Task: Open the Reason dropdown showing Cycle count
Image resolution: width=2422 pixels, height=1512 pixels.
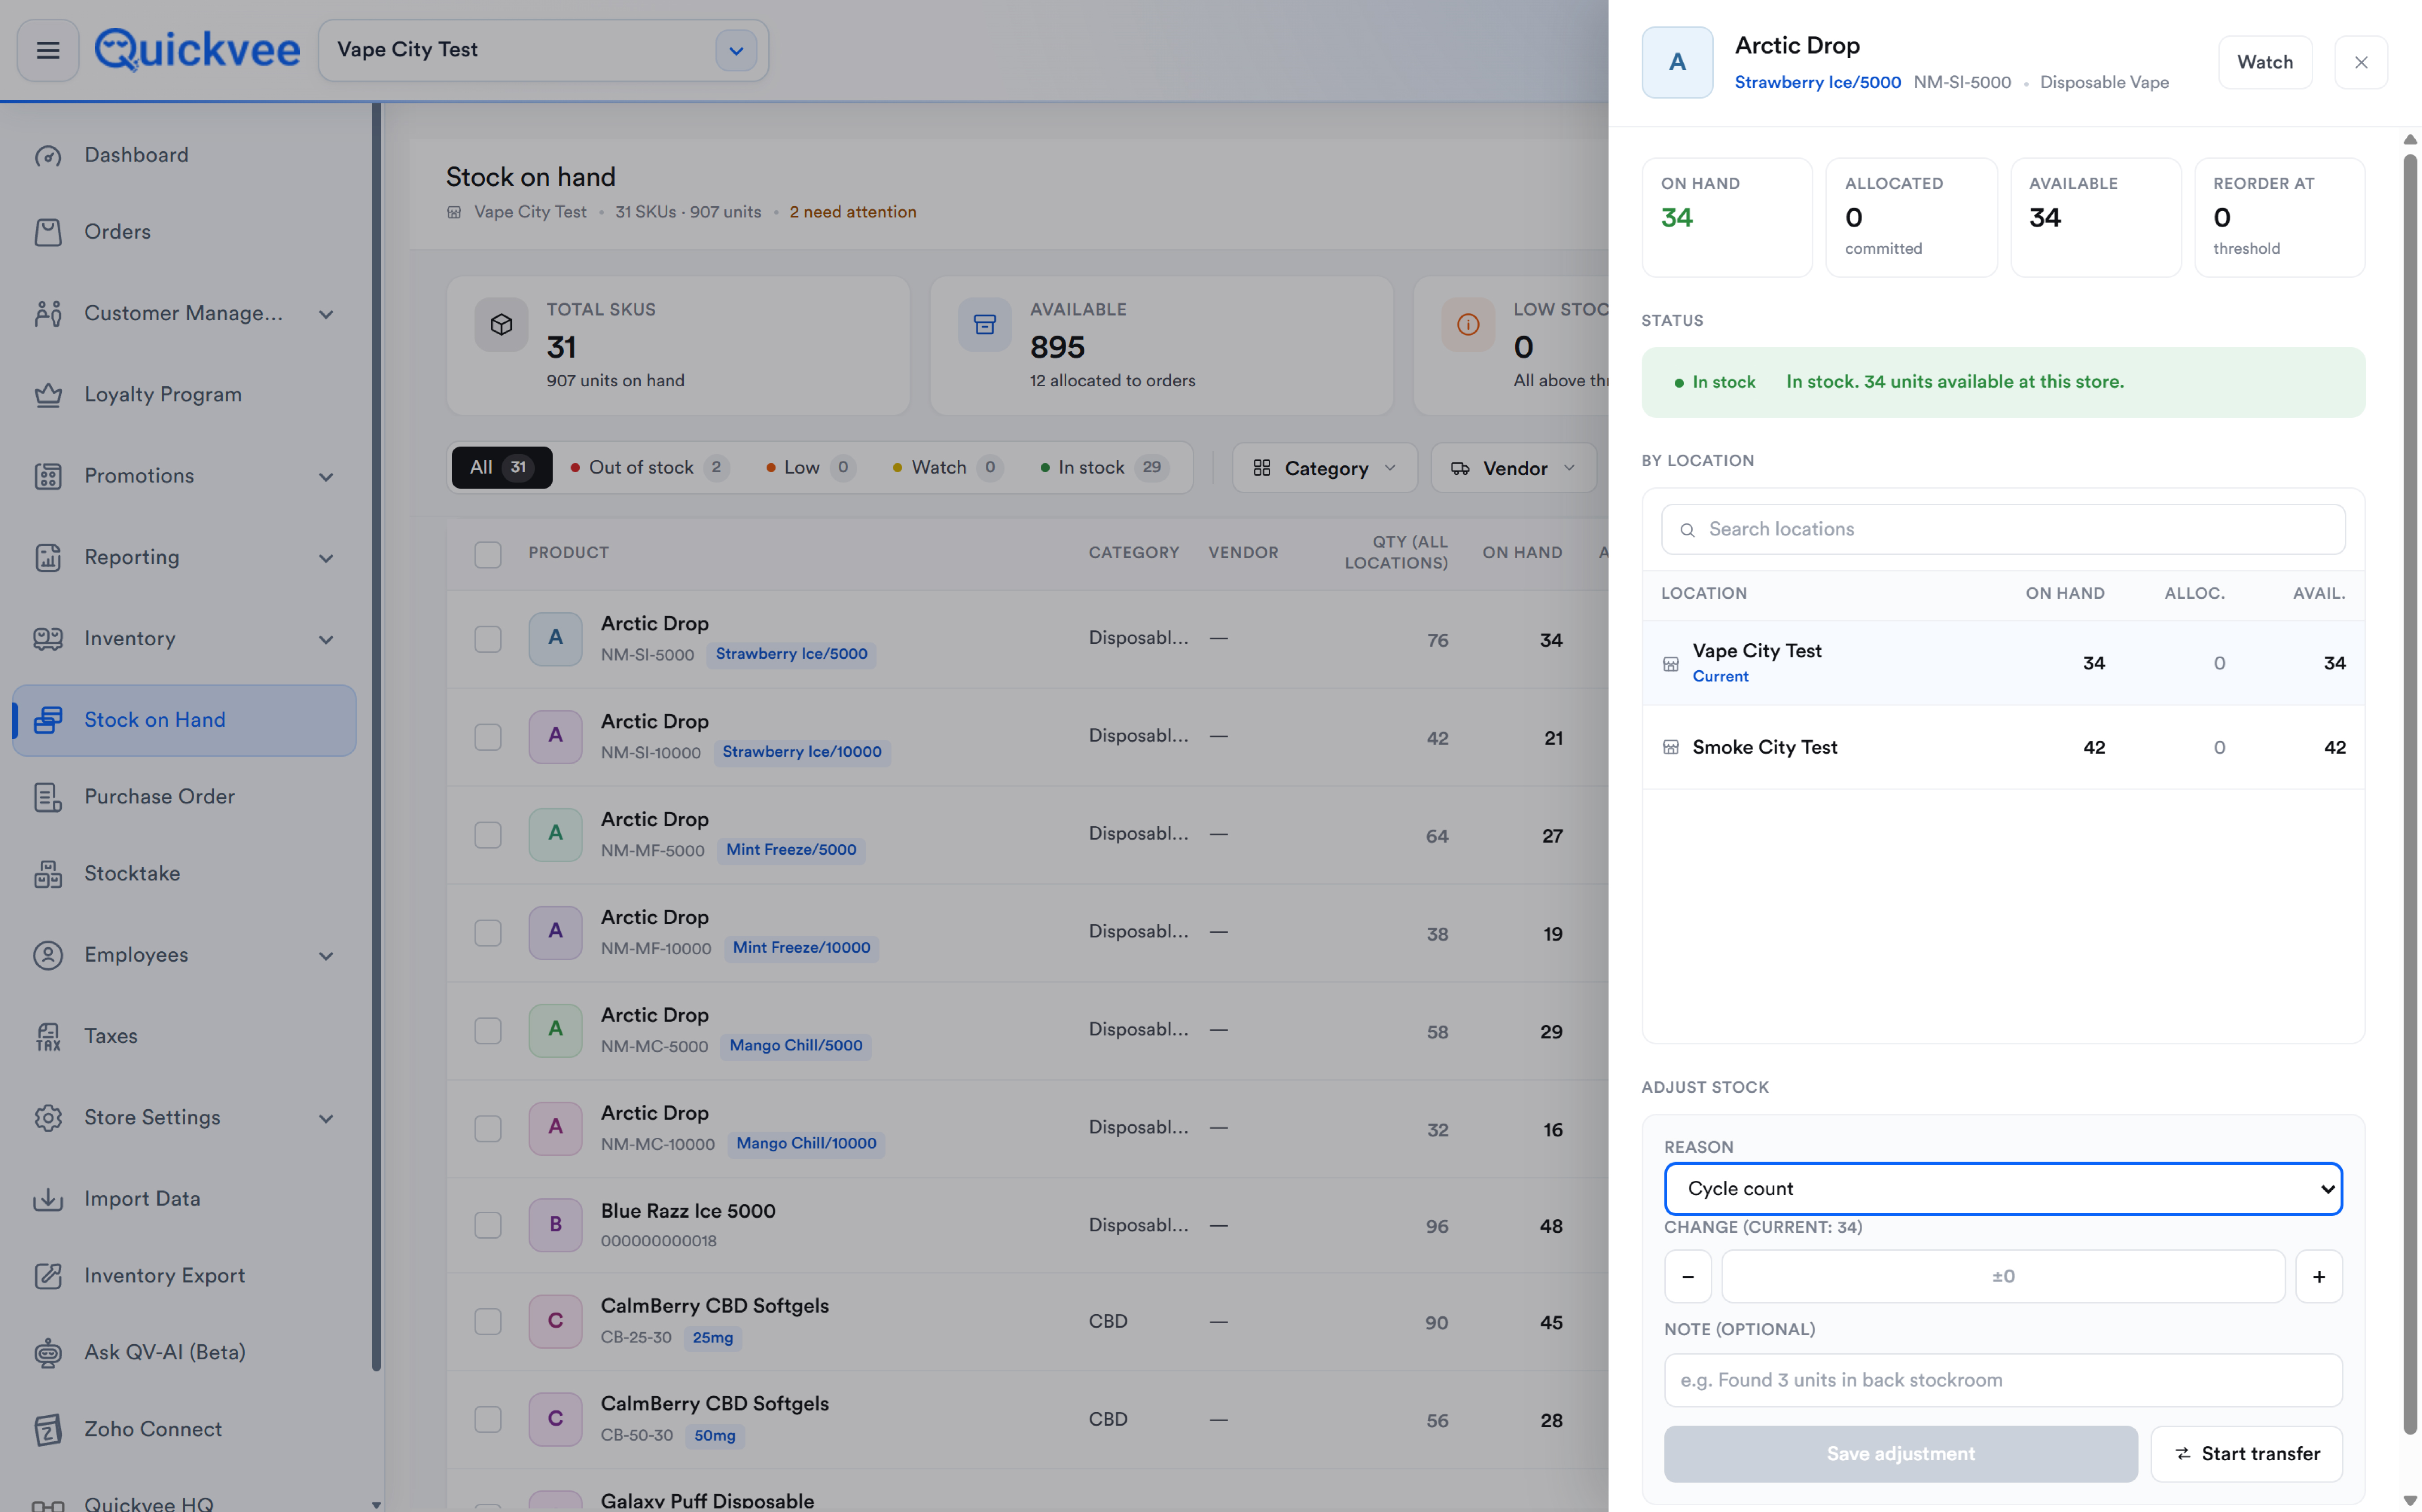Action: pyautogui.click(x=2003, y=1189)
